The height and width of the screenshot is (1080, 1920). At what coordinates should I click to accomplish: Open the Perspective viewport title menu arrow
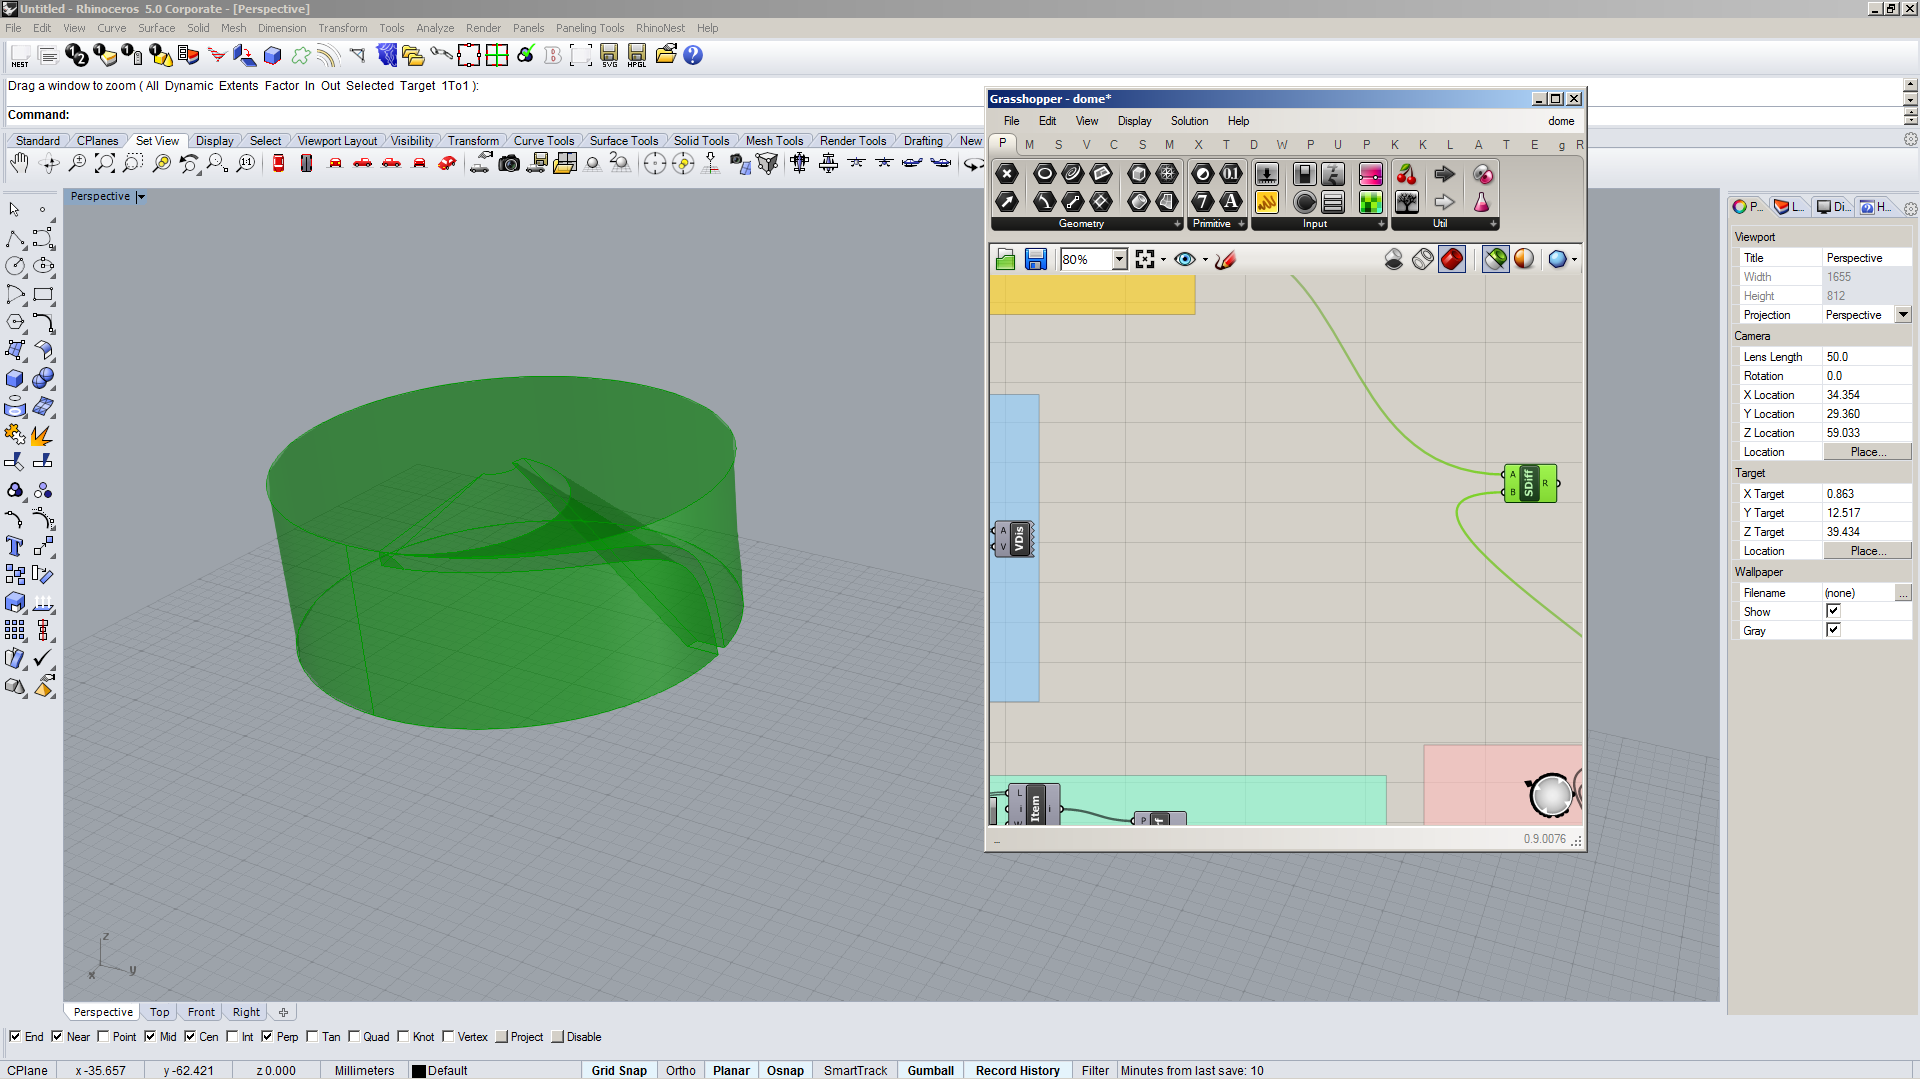141,197
